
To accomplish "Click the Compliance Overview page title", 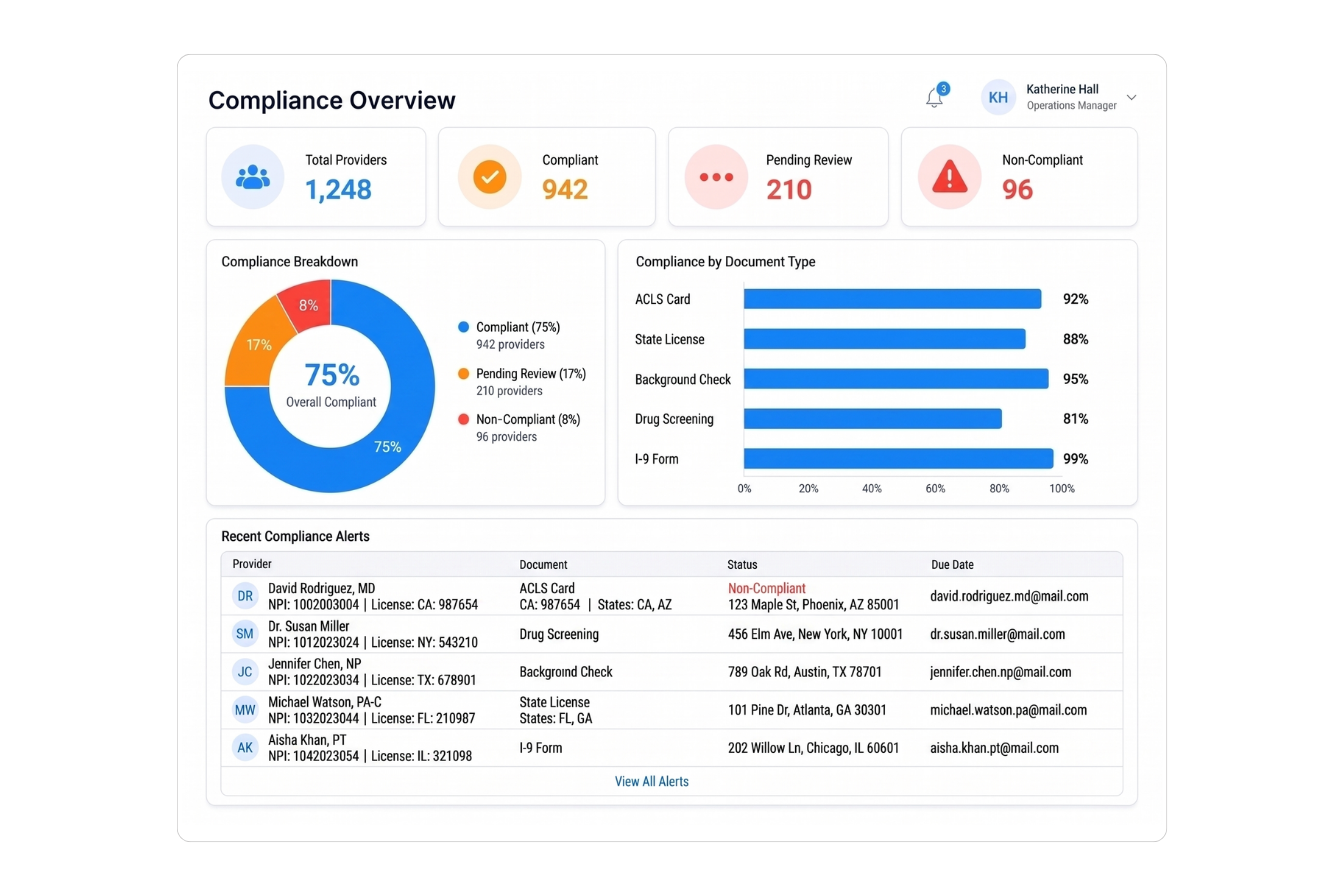I will pos(332,100).
